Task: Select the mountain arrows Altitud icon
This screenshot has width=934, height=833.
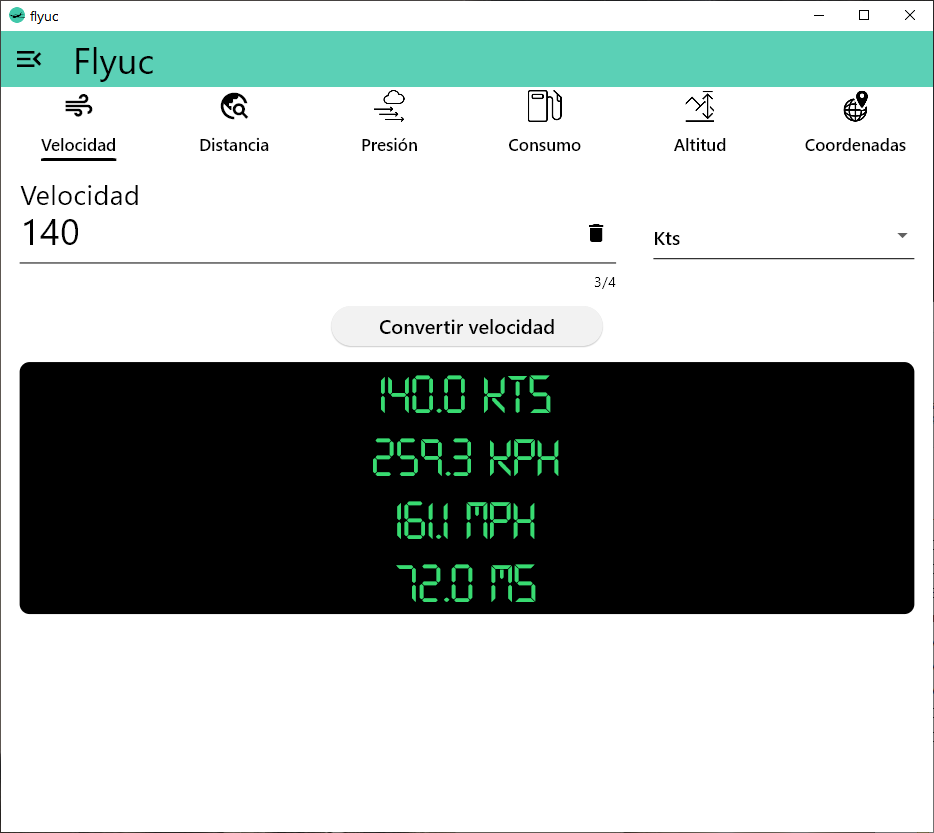Action: coord(700,106)
